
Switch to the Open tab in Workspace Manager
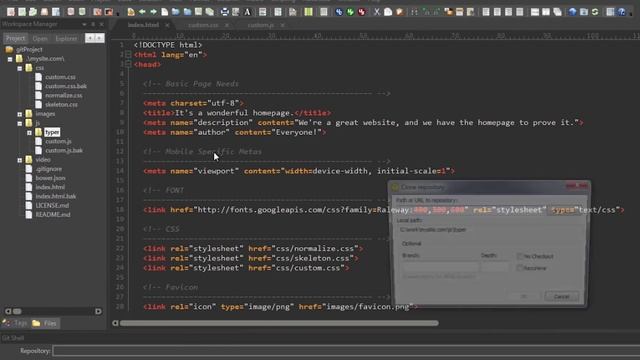pyautogui.click(x=40, y=38)
